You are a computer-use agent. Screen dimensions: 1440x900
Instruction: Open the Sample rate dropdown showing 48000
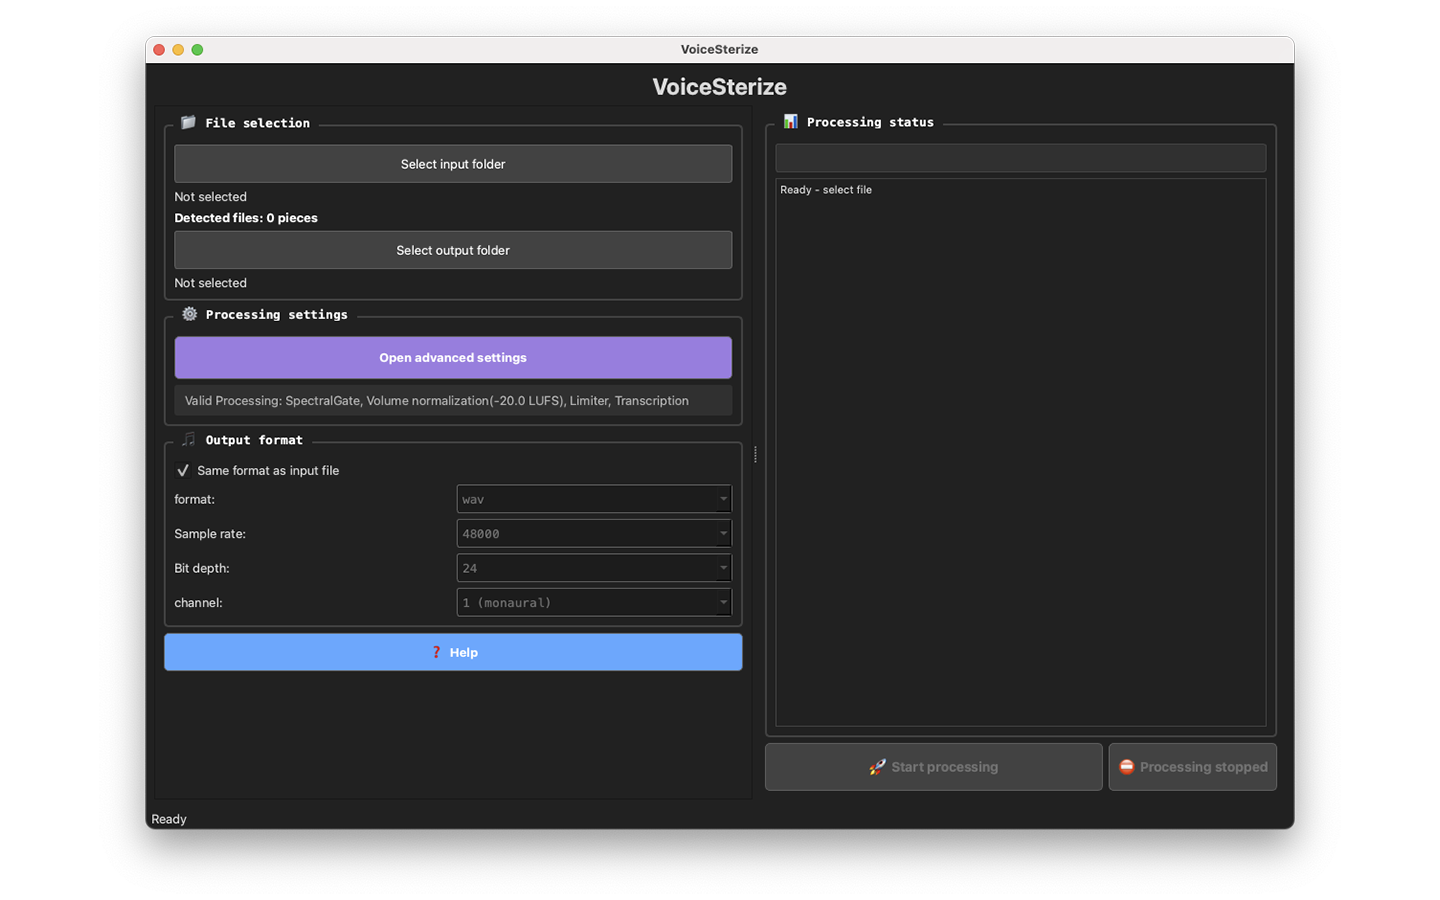pyautogui.click(x=594, y=533)
